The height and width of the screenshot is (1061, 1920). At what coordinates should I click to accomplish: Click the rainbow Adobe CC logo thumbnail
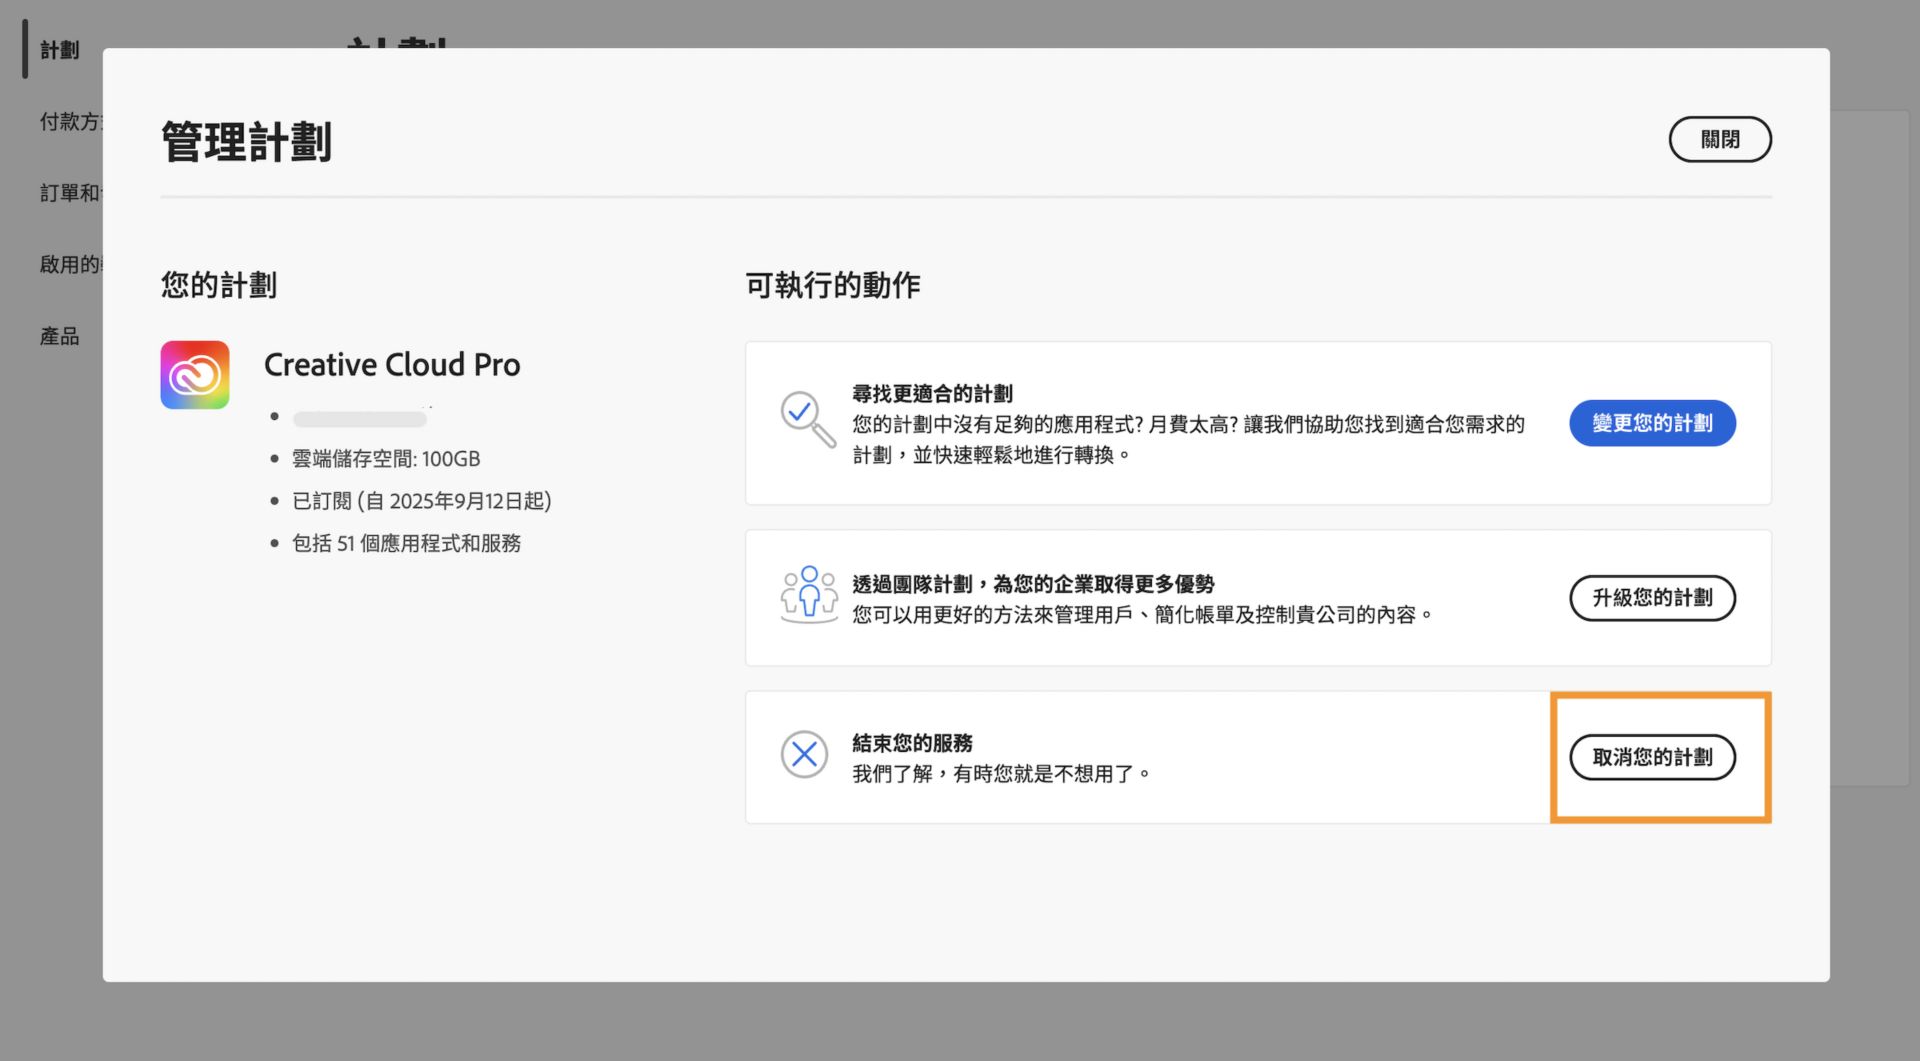195,374
